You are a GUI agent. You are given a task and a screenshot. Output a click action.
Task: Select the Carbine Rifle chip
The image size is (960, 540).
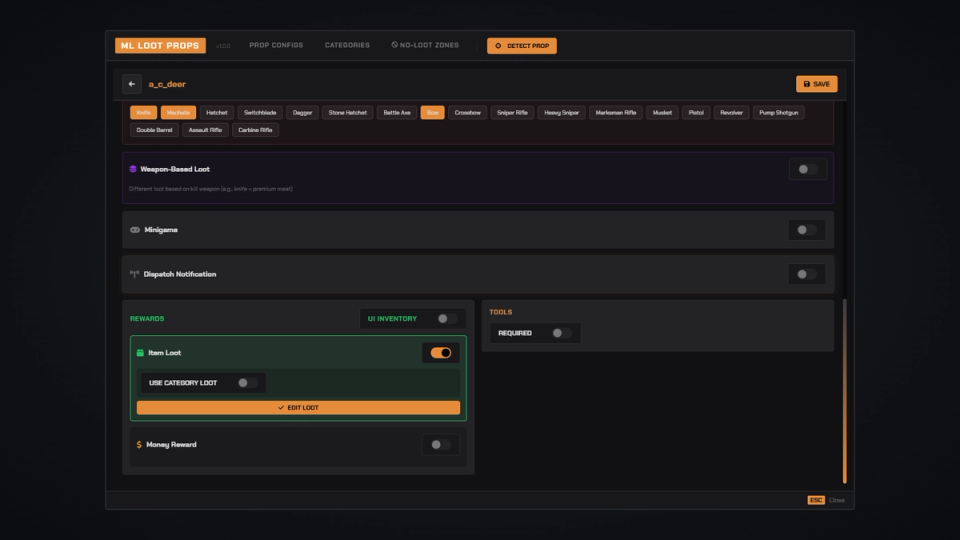tap(255, 130)
